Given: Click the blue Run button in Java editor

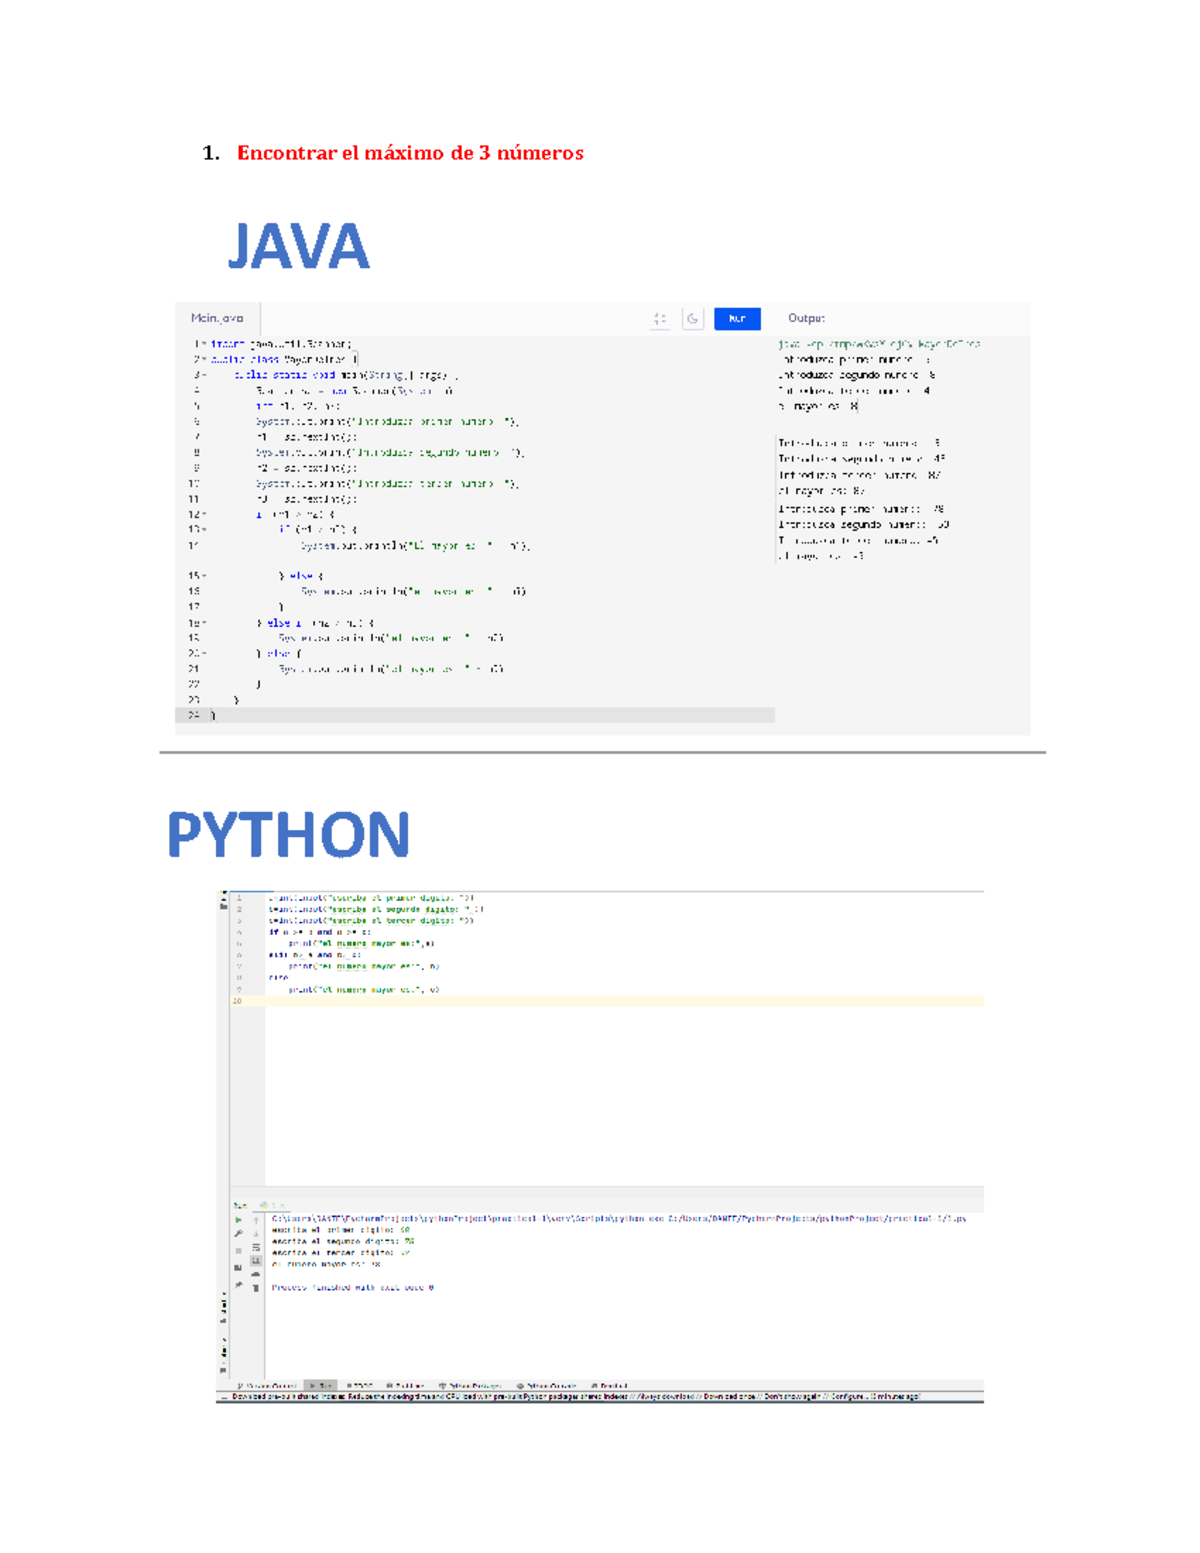Looking at the screenshot, I should point(737,319).
